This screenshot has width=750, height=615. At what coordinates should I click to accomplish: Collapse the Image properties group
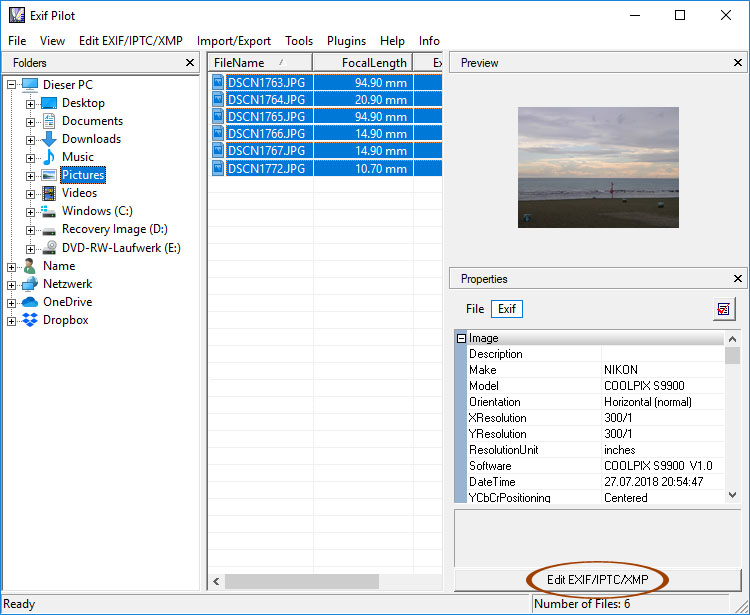pyautogui.click(x=461, y=339)
